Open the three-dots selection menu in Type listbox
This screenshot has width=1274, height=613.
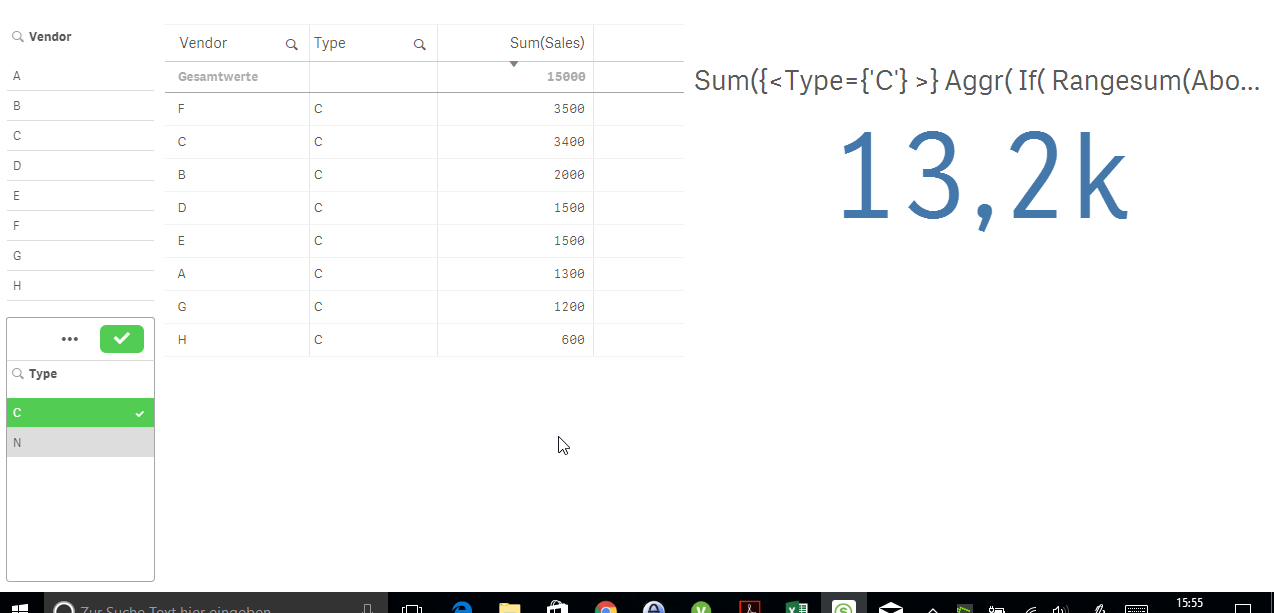pyautogui.click(x=69, y=339)
